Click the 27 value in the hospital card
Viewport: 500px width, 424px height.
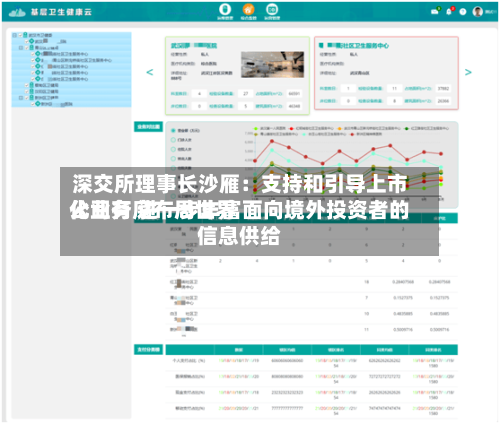(246, 94)
